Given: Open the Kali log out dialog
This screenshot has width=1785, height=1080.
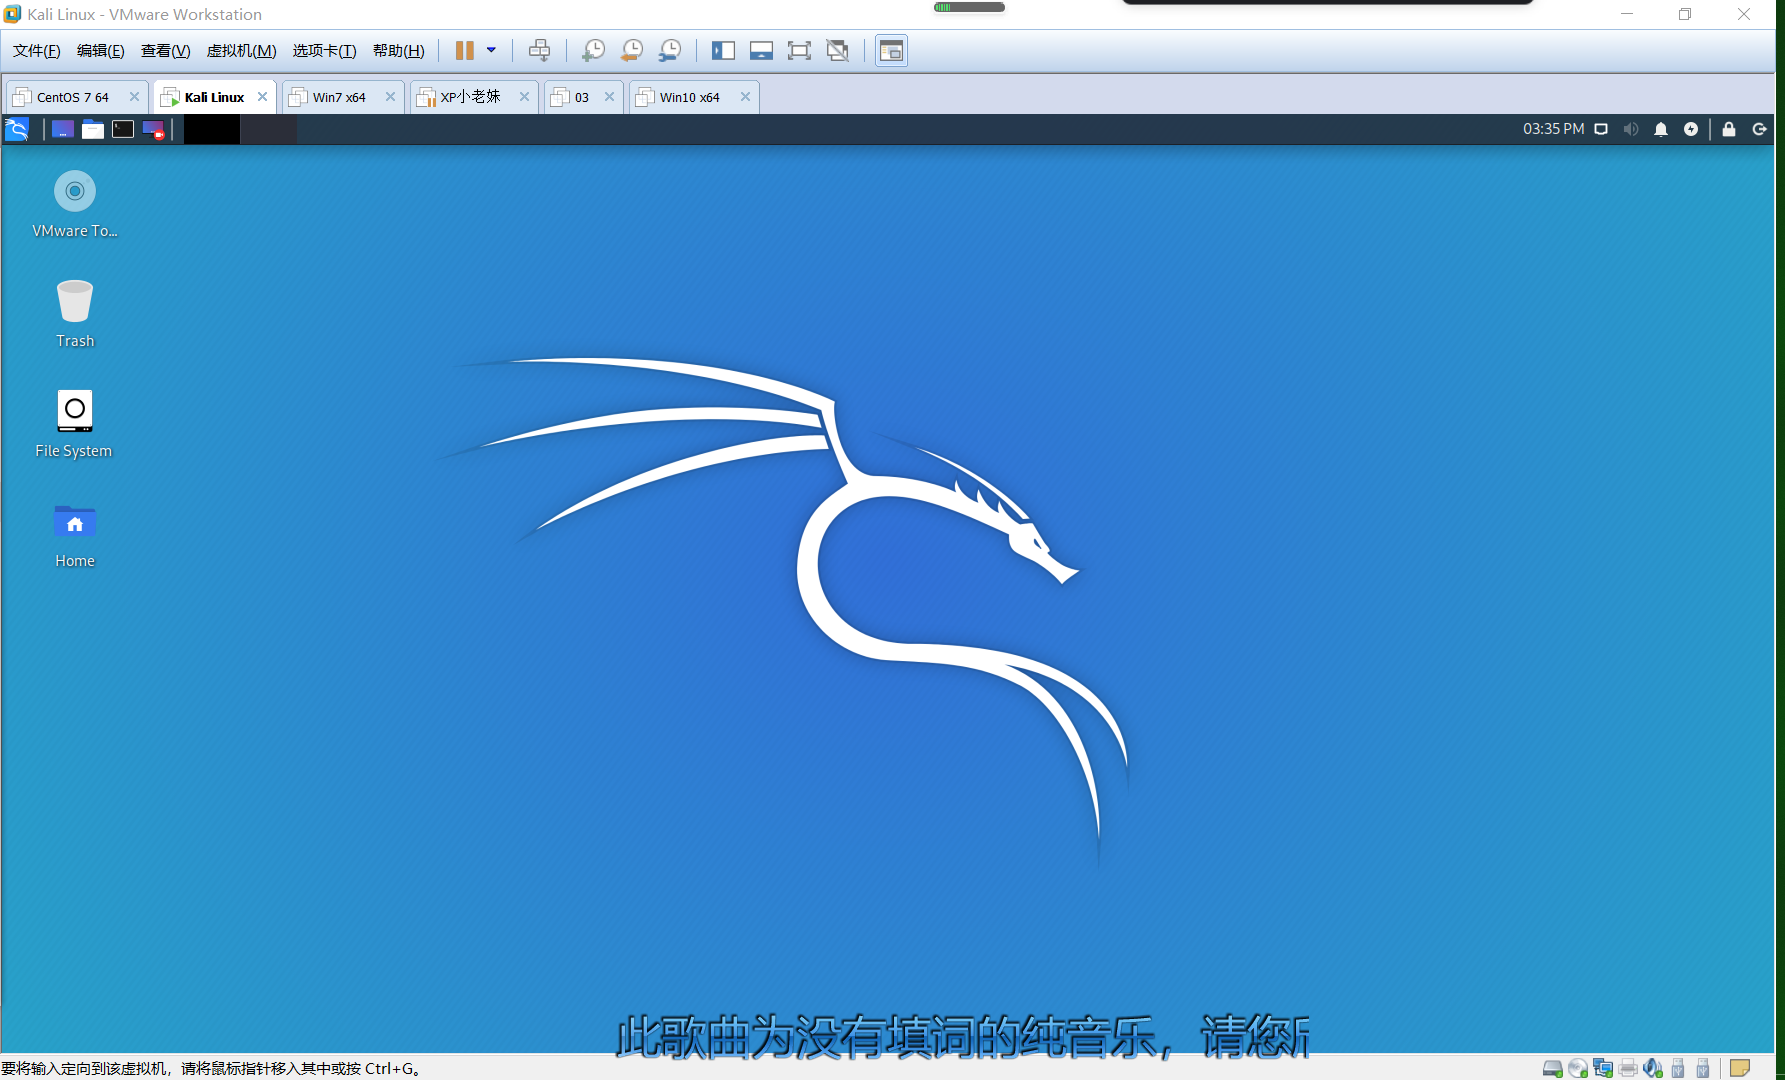Looking at the screenshot, I should (1759, 129).
